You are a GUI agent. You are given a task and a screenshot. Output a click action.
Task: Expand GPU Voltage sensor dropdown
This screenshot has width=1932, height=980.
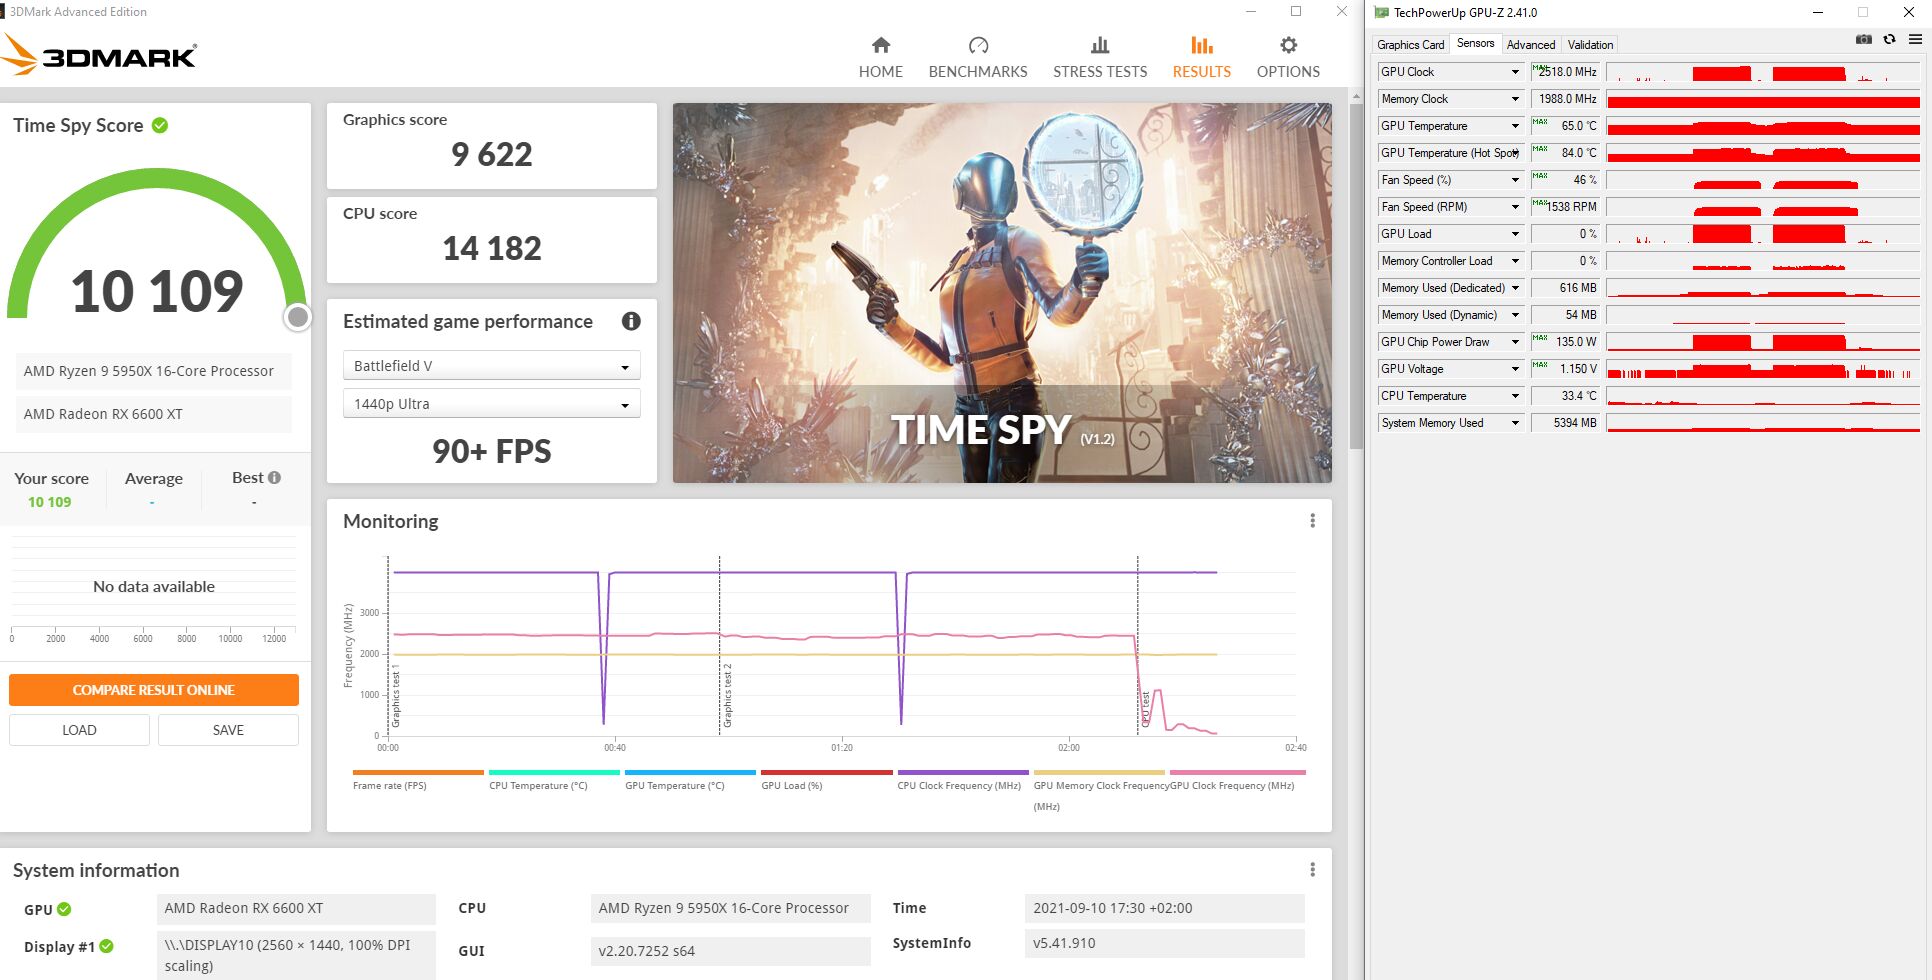1515,369
